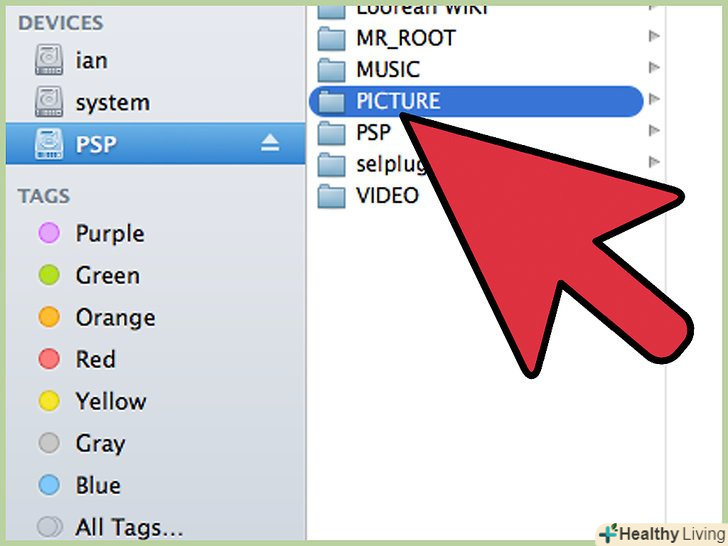Filter by the Green tag

click(89, 275)
